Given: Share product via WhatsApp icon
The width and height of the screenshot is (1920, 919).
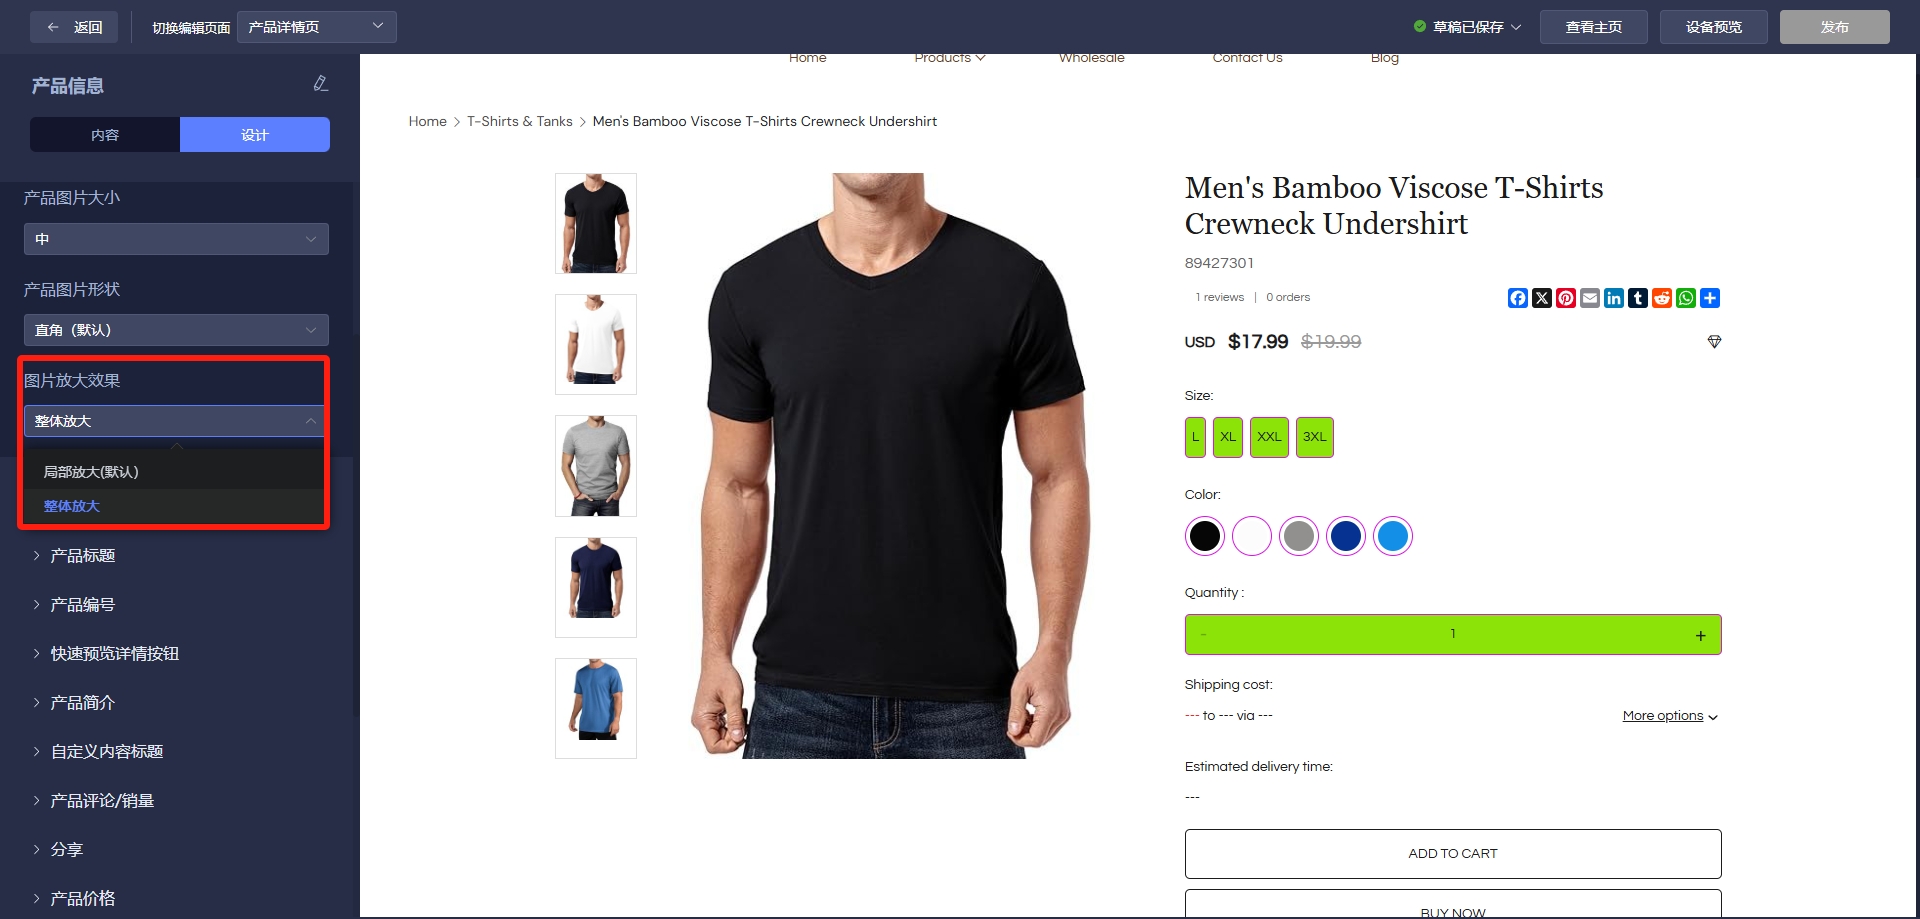Looking at the screenshot, I should (1685, 298).
